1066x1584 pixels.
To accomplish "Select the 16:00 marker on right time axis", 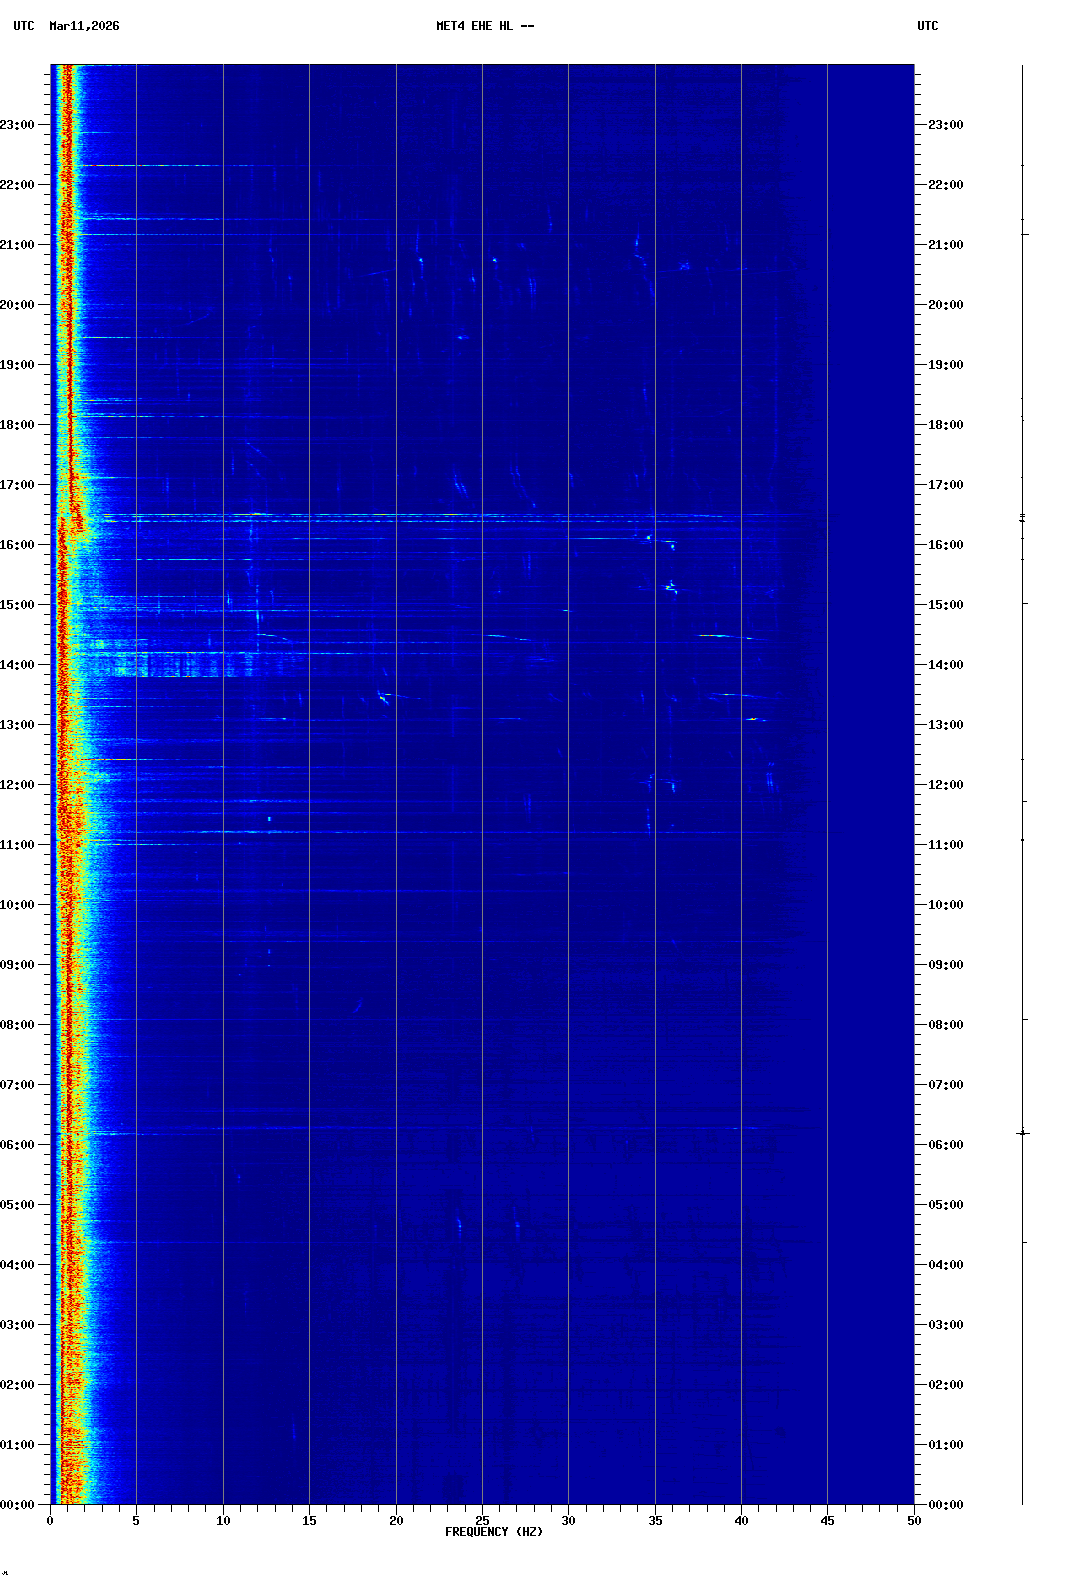I will (945, 545).
